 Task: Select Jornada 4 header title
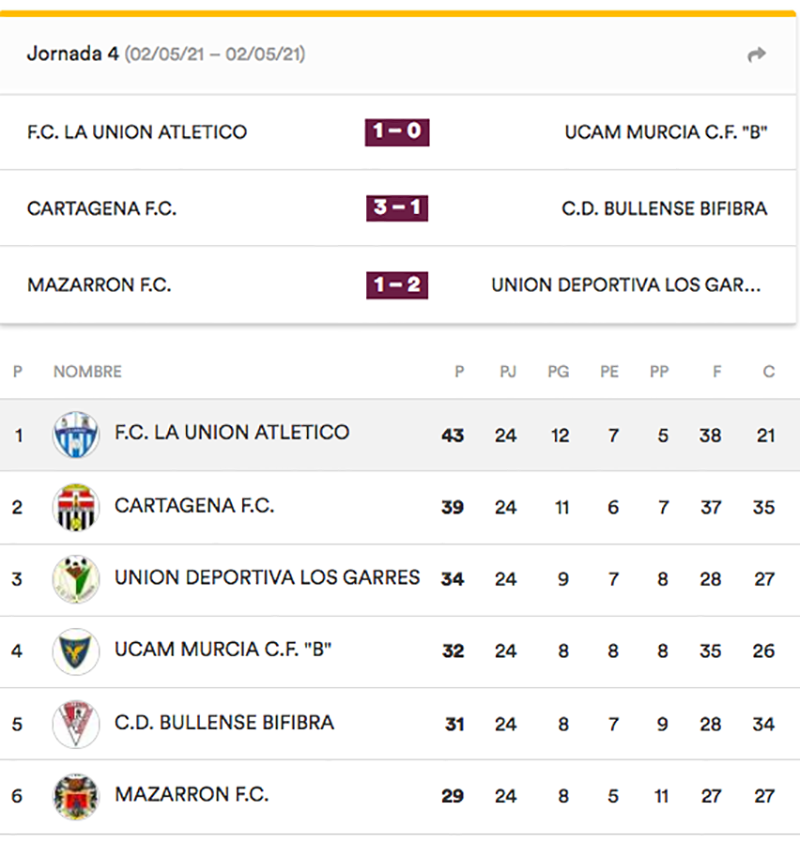point(72,54)
